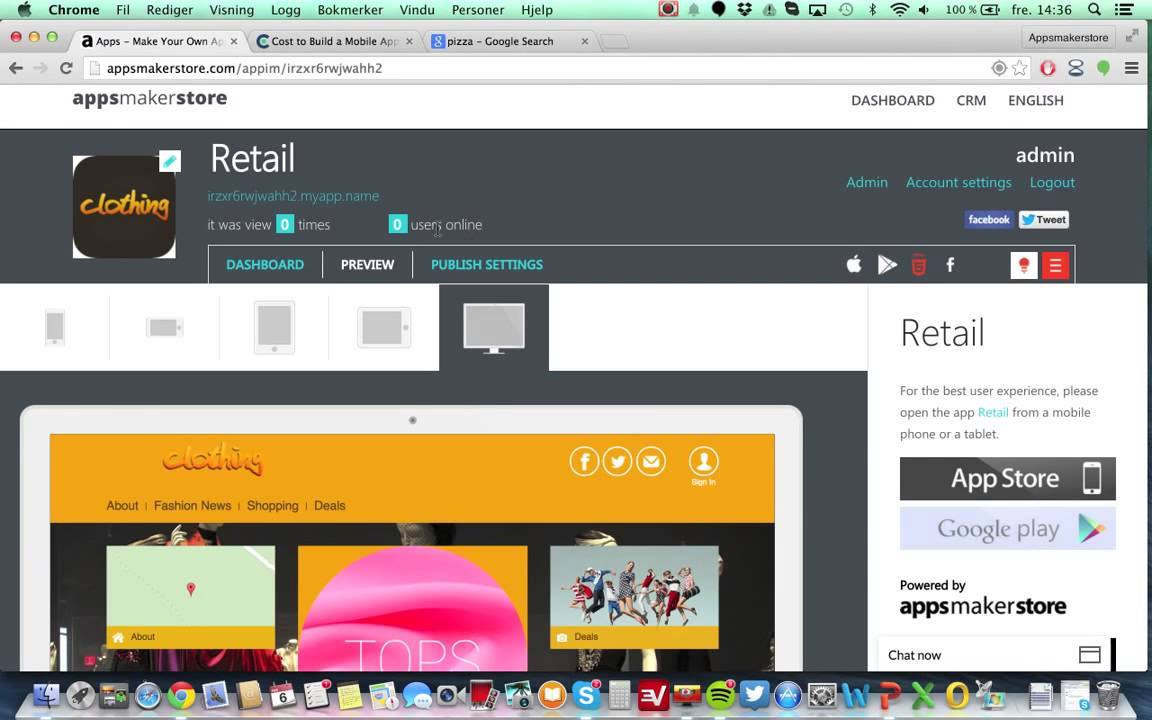Click the lightbulb tips icon
Image resolution: width=1152 pixels, height=720 pixels.
1023,265
